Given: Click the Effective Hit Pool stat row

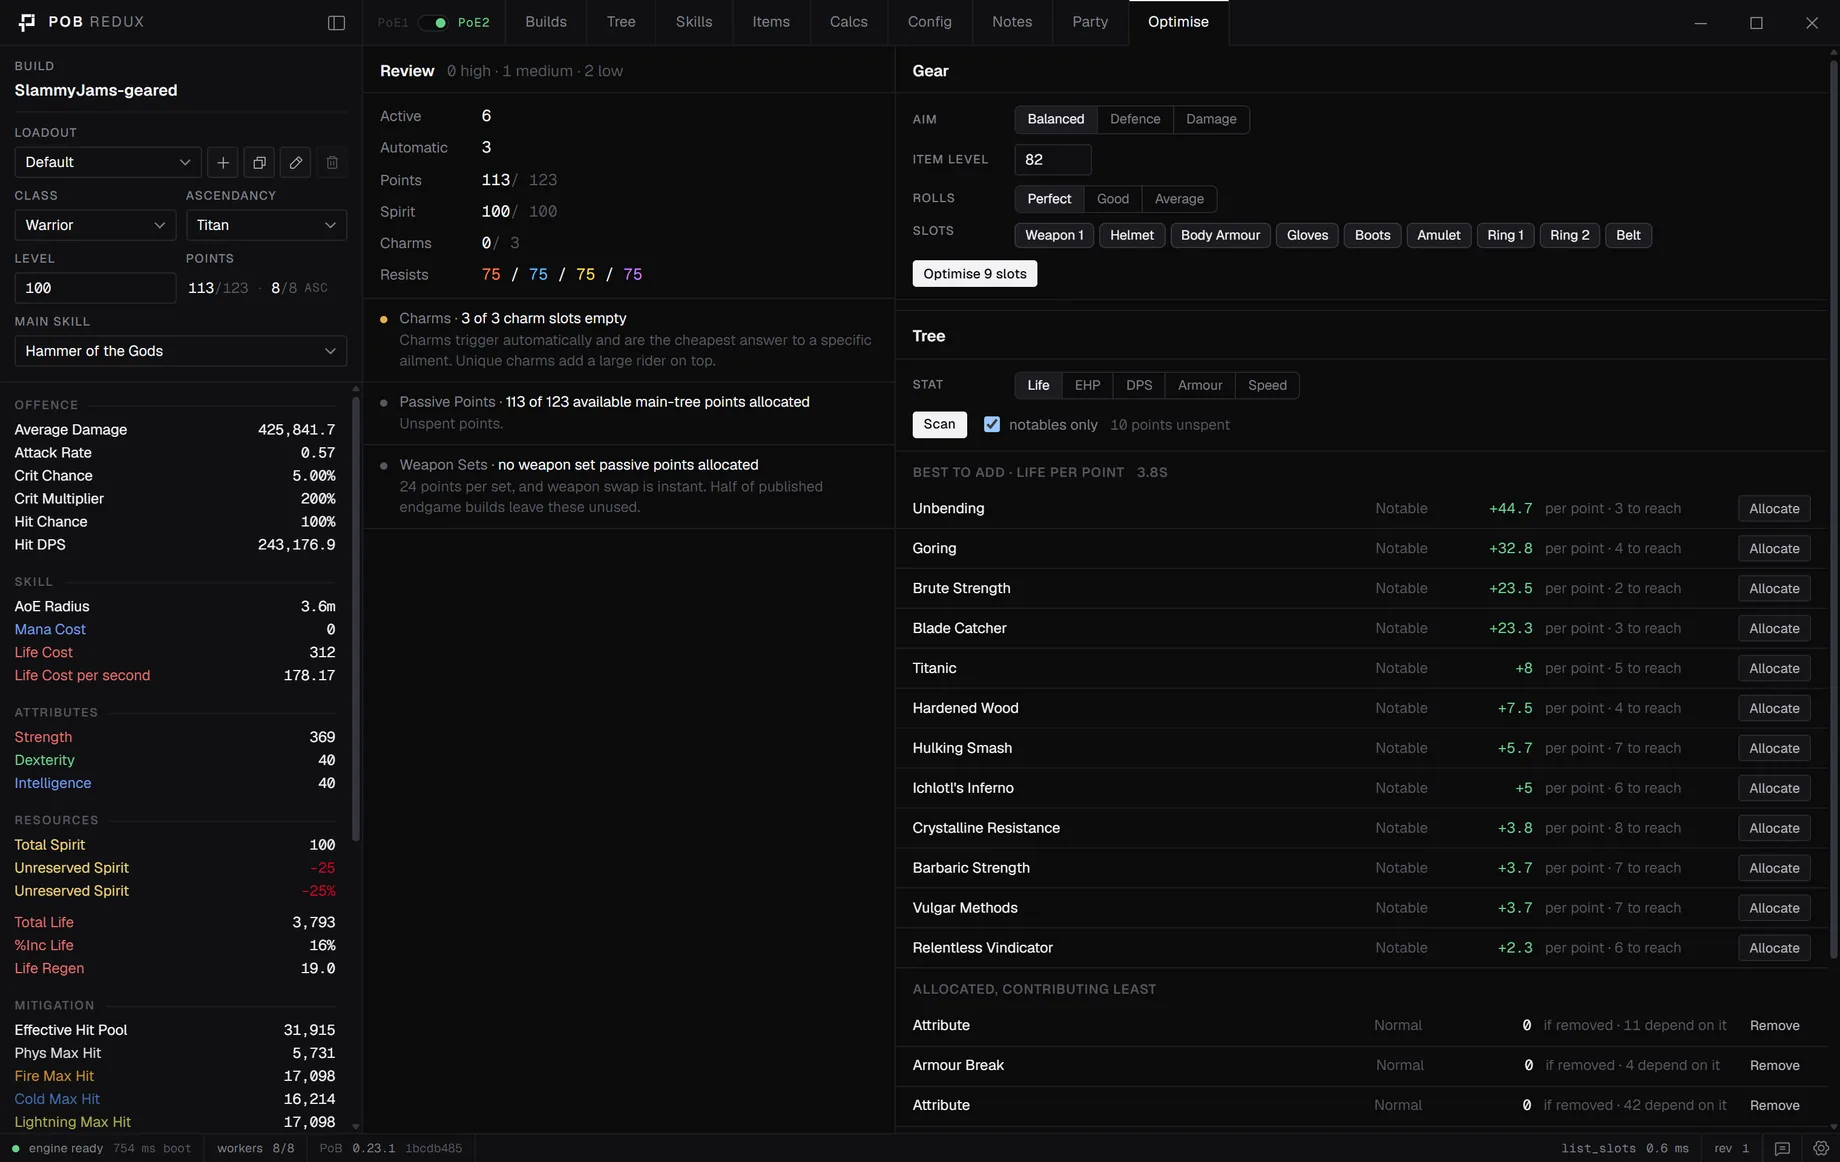Looking at the screenshot, I should click(175, 1030).
